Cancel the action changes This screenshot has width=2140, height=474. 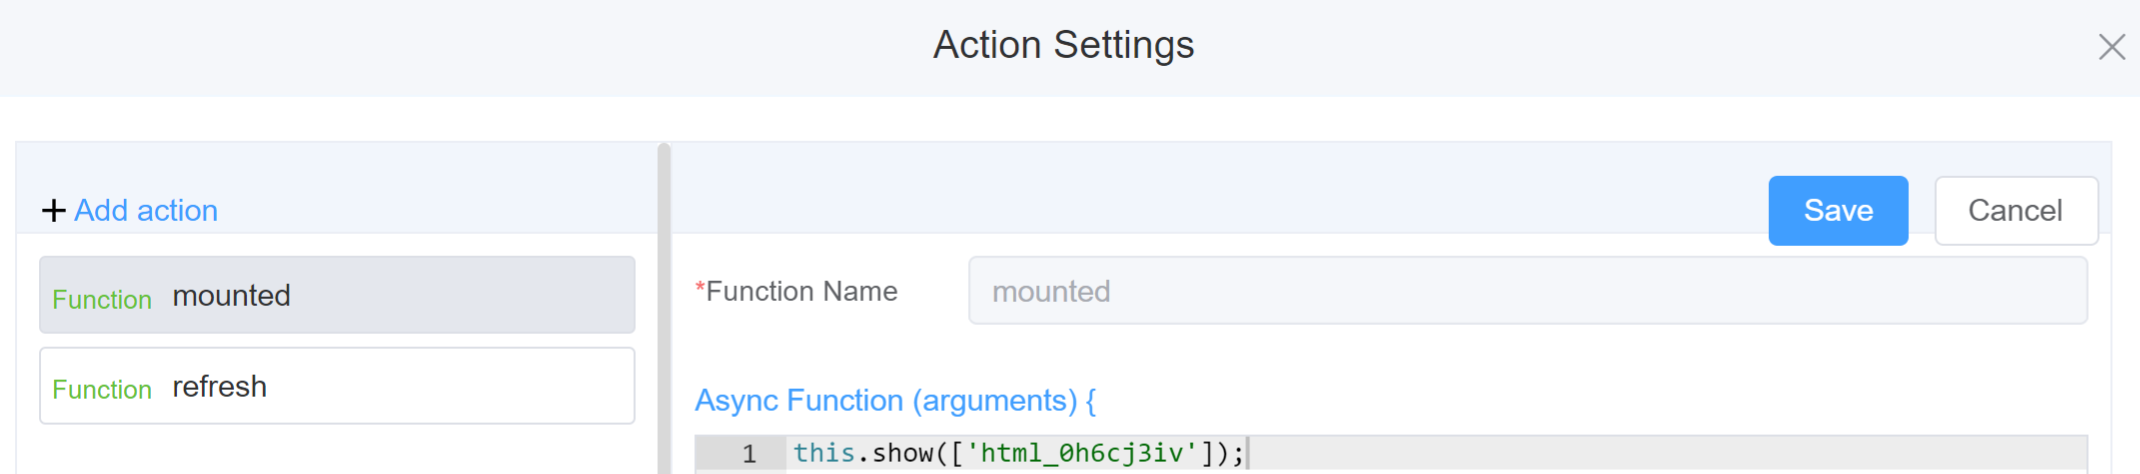coord(2015,211)
